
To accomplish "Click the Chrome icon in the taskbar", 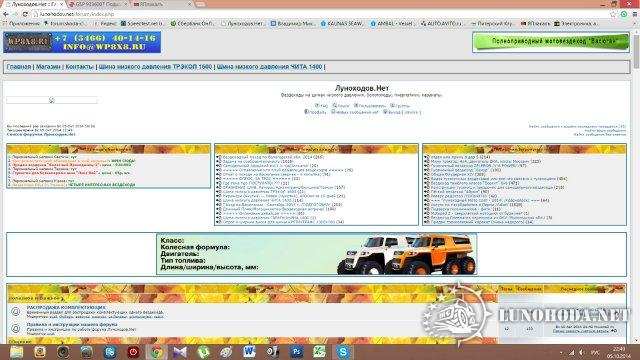I will coord(156,352).
